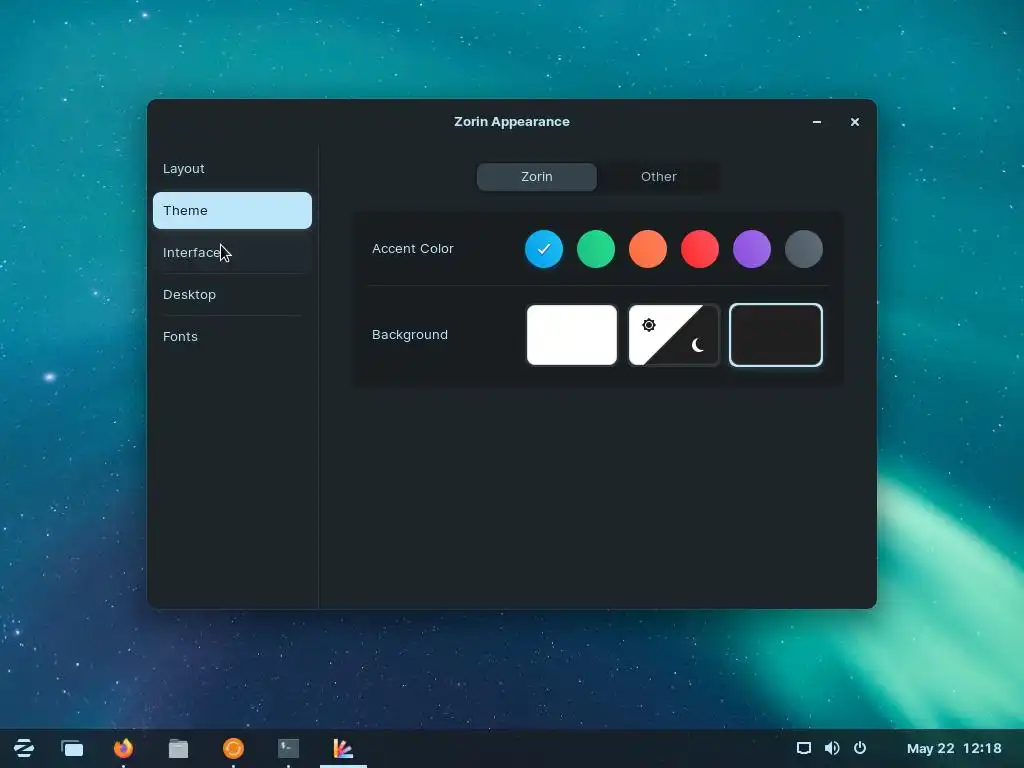Open the Layout section in the sidebar

pos(232,168)
